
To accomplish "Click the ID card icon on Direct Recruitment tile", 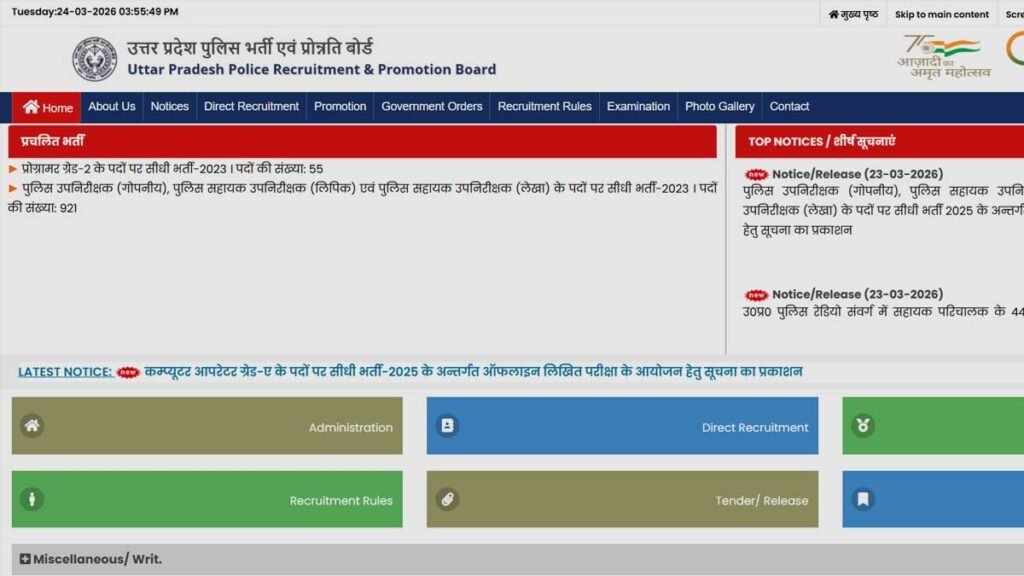I will (x=446, y=425).
